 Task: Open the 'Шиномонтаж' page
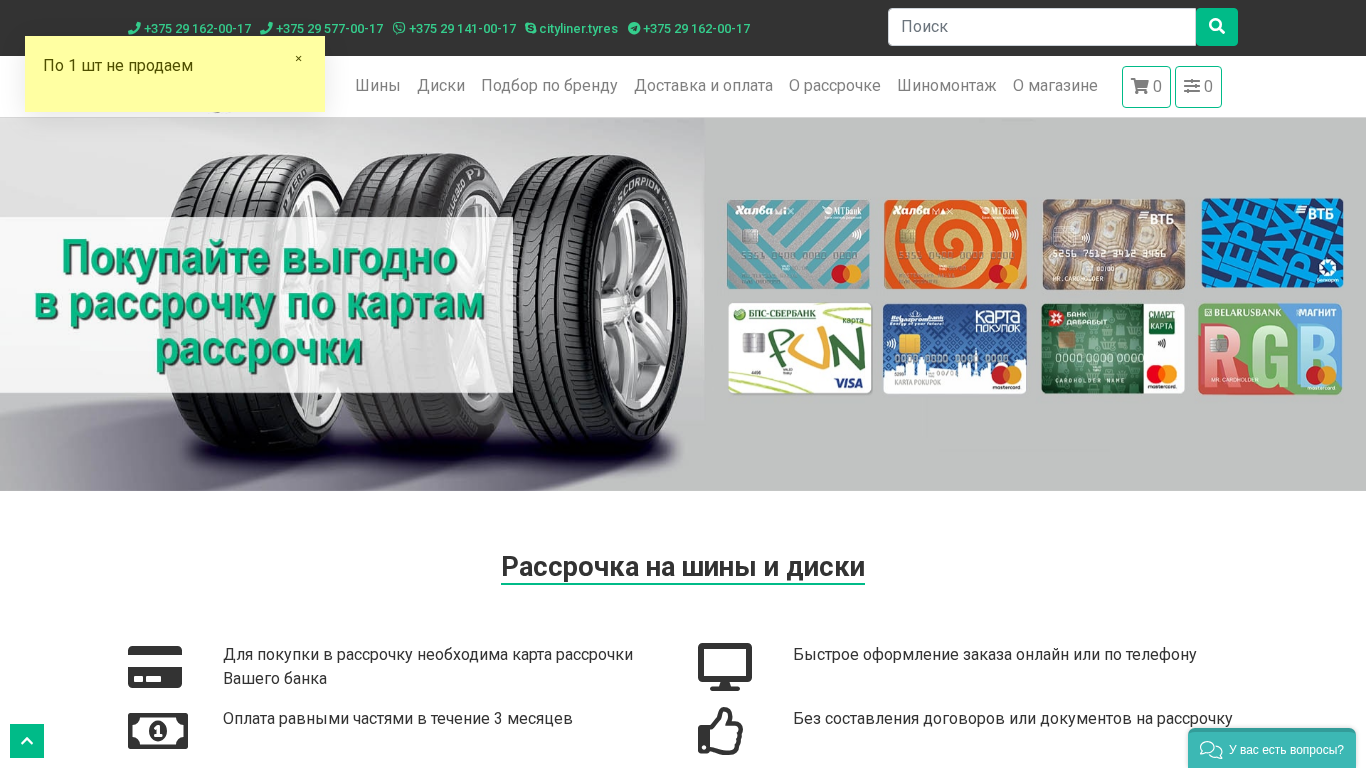pyautogui.click(x=947, y=86)
